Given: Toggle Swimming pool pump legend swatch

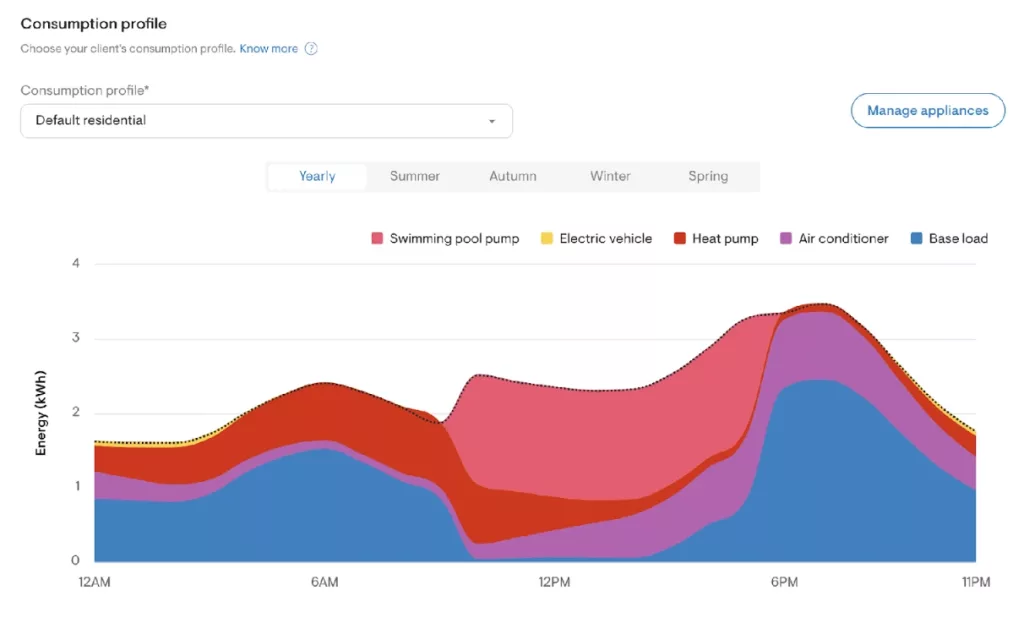Looking at the screenshot, I should 377,239.
